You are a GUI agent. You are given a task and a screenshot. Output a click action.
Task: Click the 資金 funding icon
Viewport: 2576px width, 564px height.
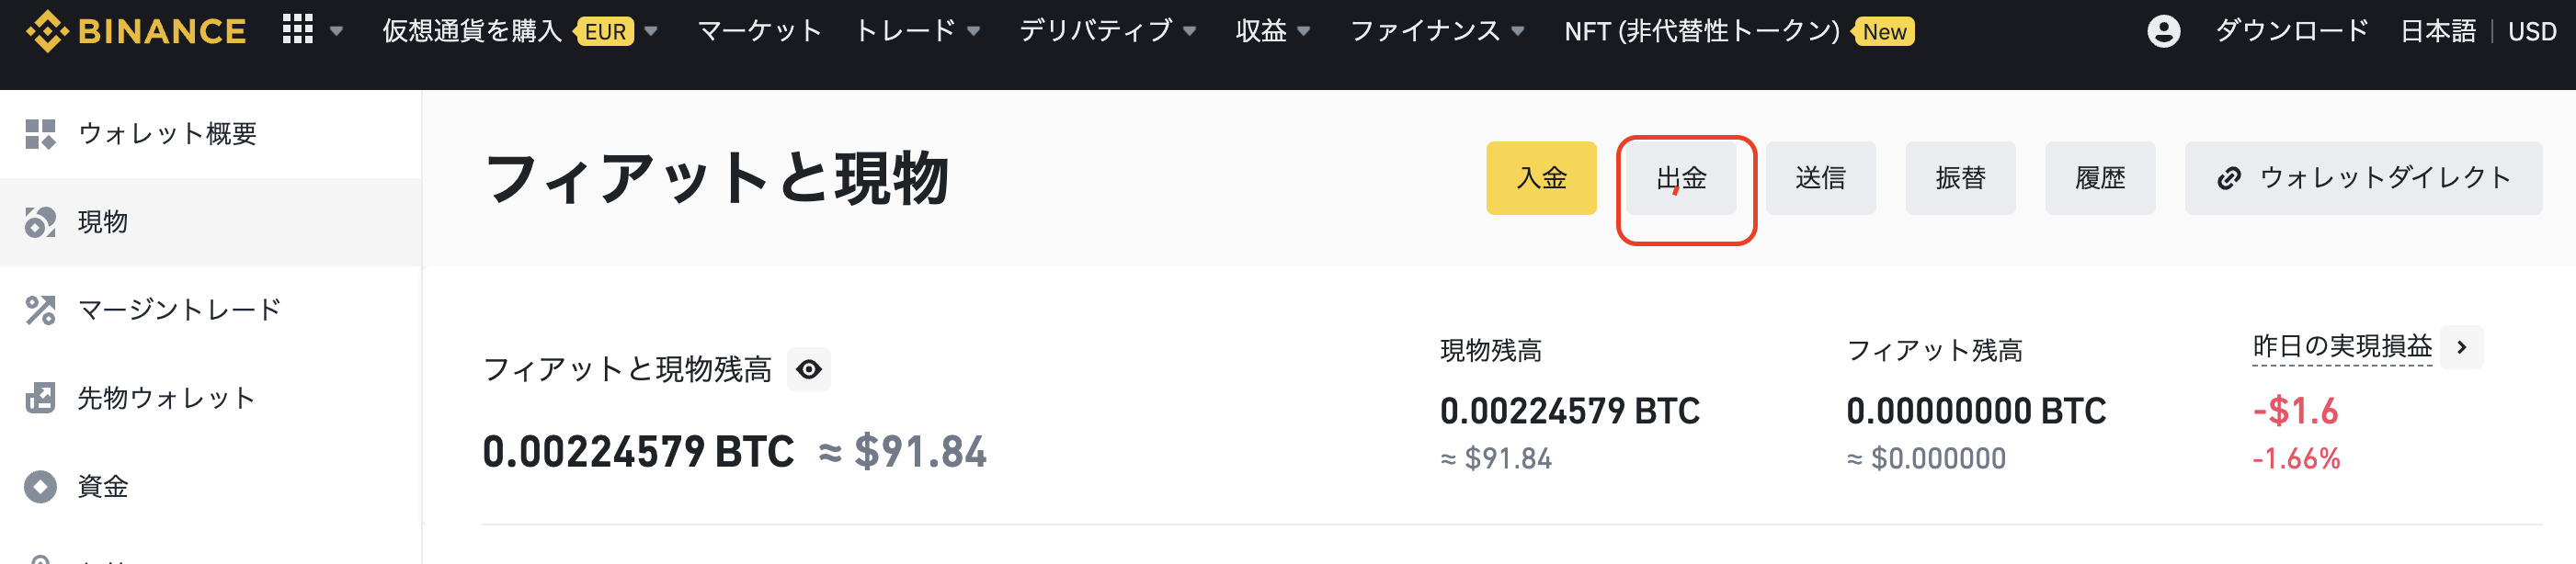coord(40,486)
